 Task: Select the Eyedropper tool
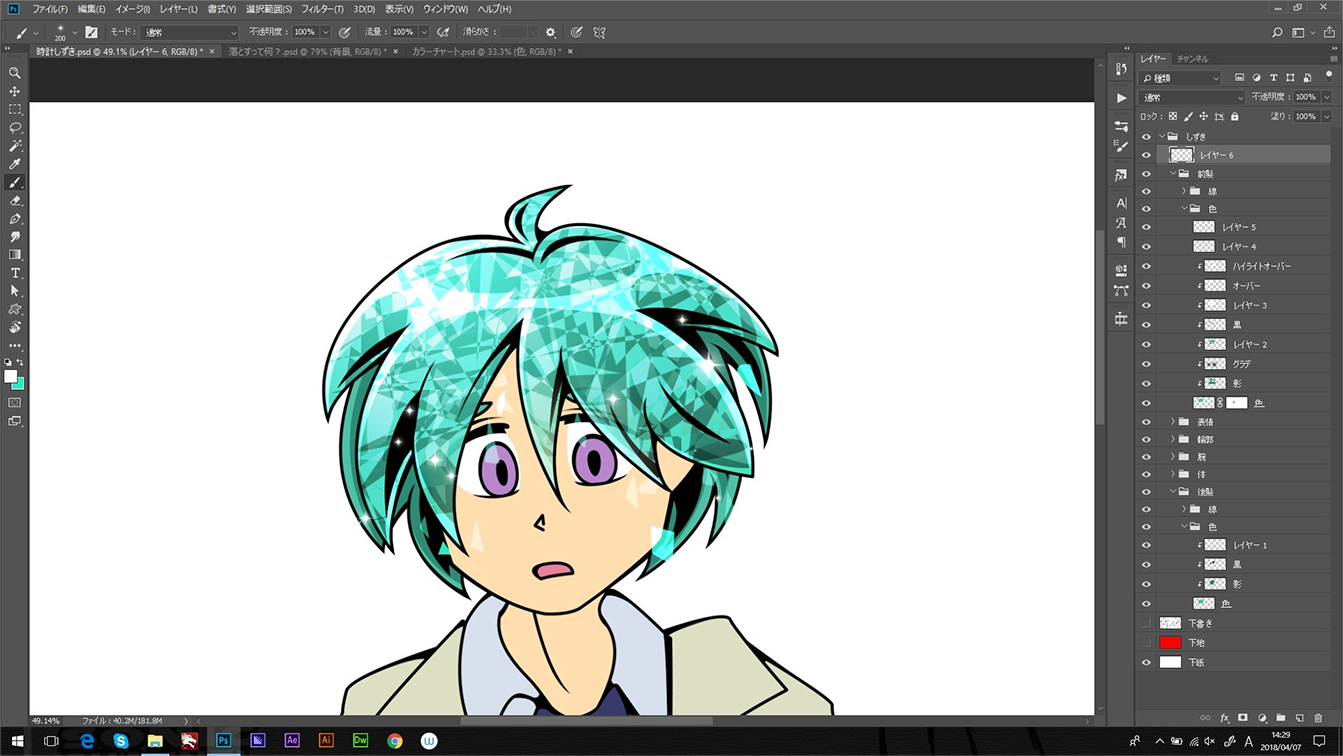tap(14, 164)
